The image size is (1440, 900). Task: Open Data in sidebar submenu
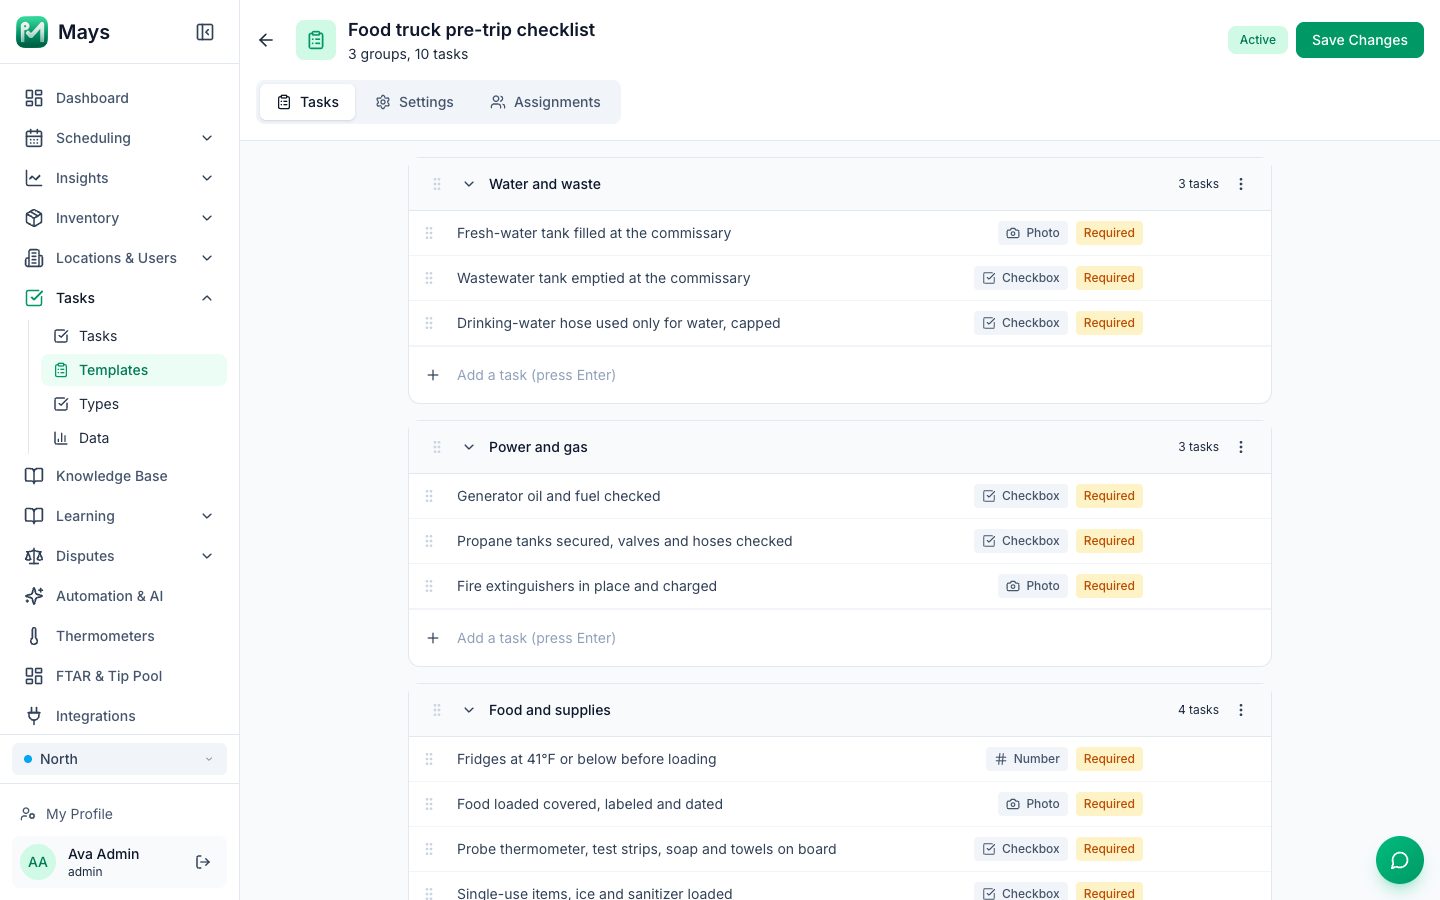click(134, 438)
